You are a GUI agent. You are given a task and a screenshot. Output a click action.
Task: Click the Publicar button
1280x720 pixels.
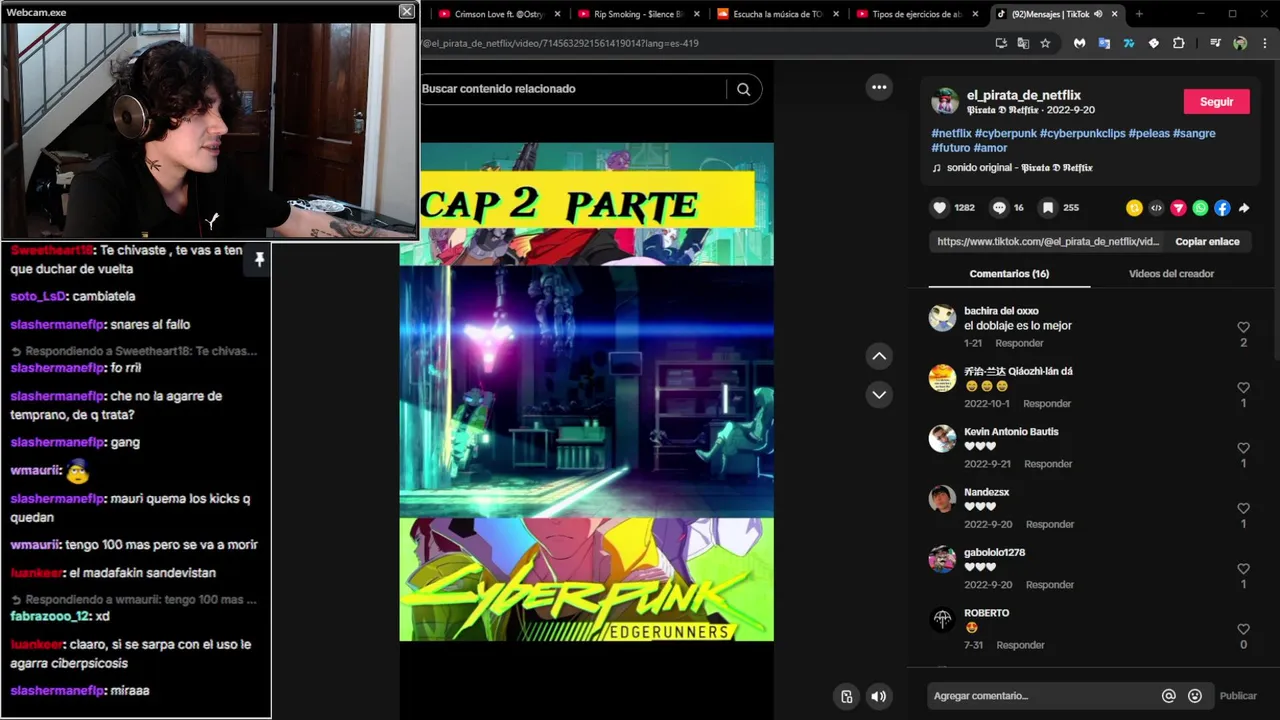click(1238, 696)
